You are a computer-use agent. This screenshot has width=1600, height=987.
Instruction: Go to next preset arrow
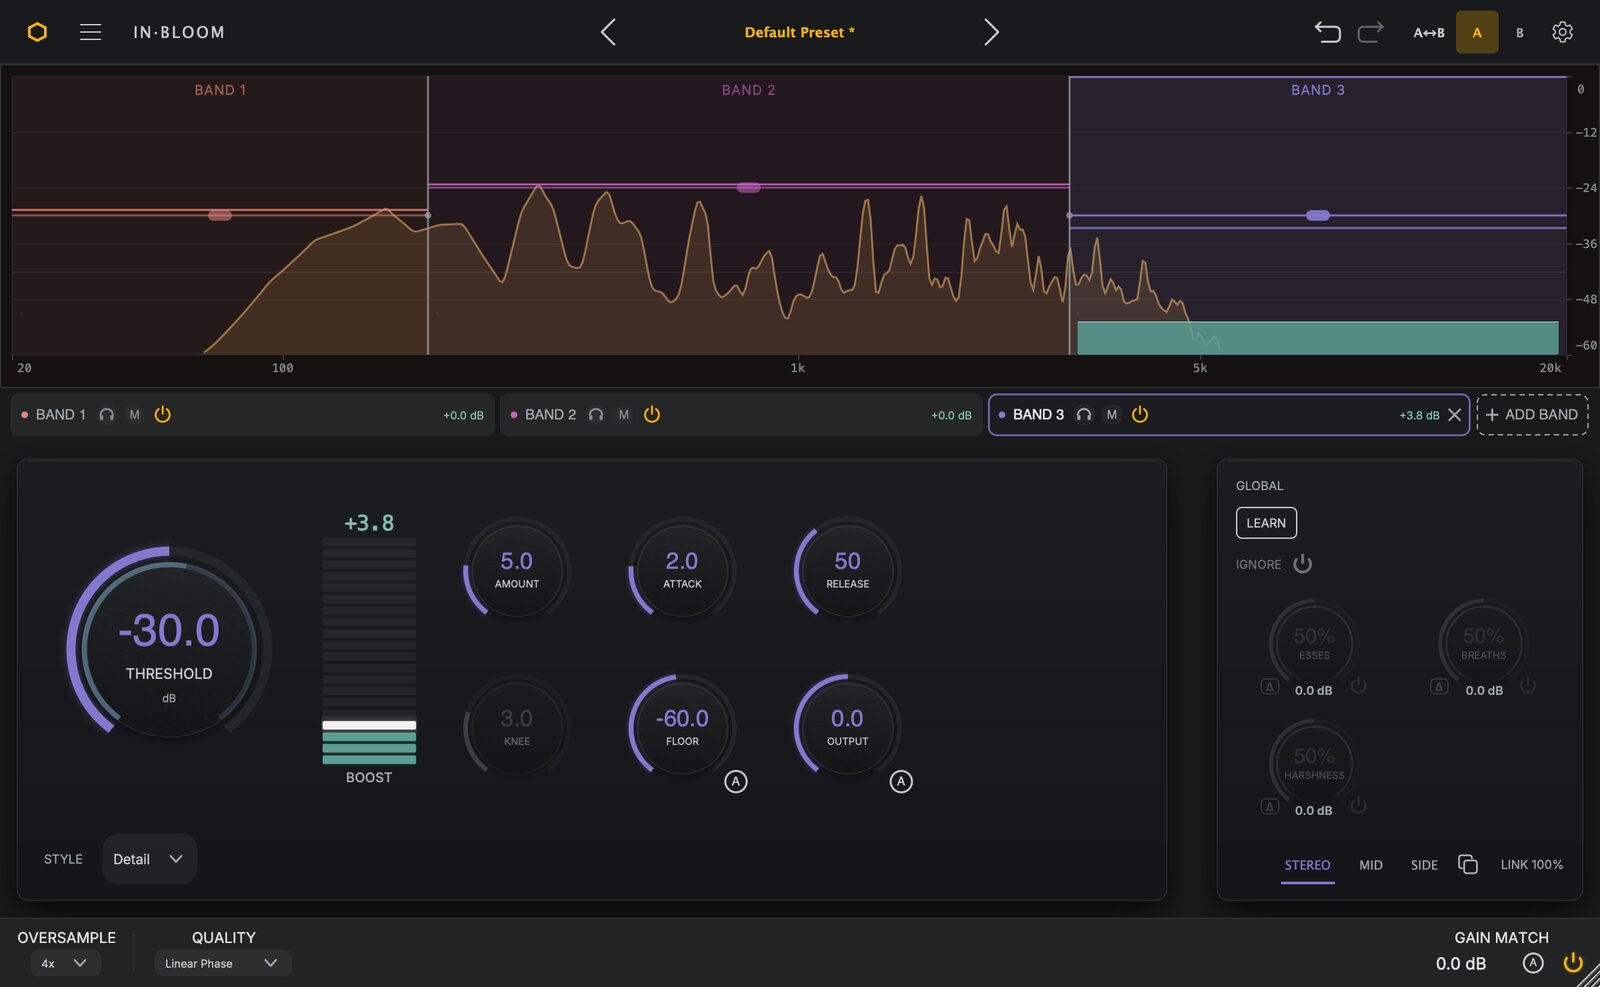(x=991, y=32)
